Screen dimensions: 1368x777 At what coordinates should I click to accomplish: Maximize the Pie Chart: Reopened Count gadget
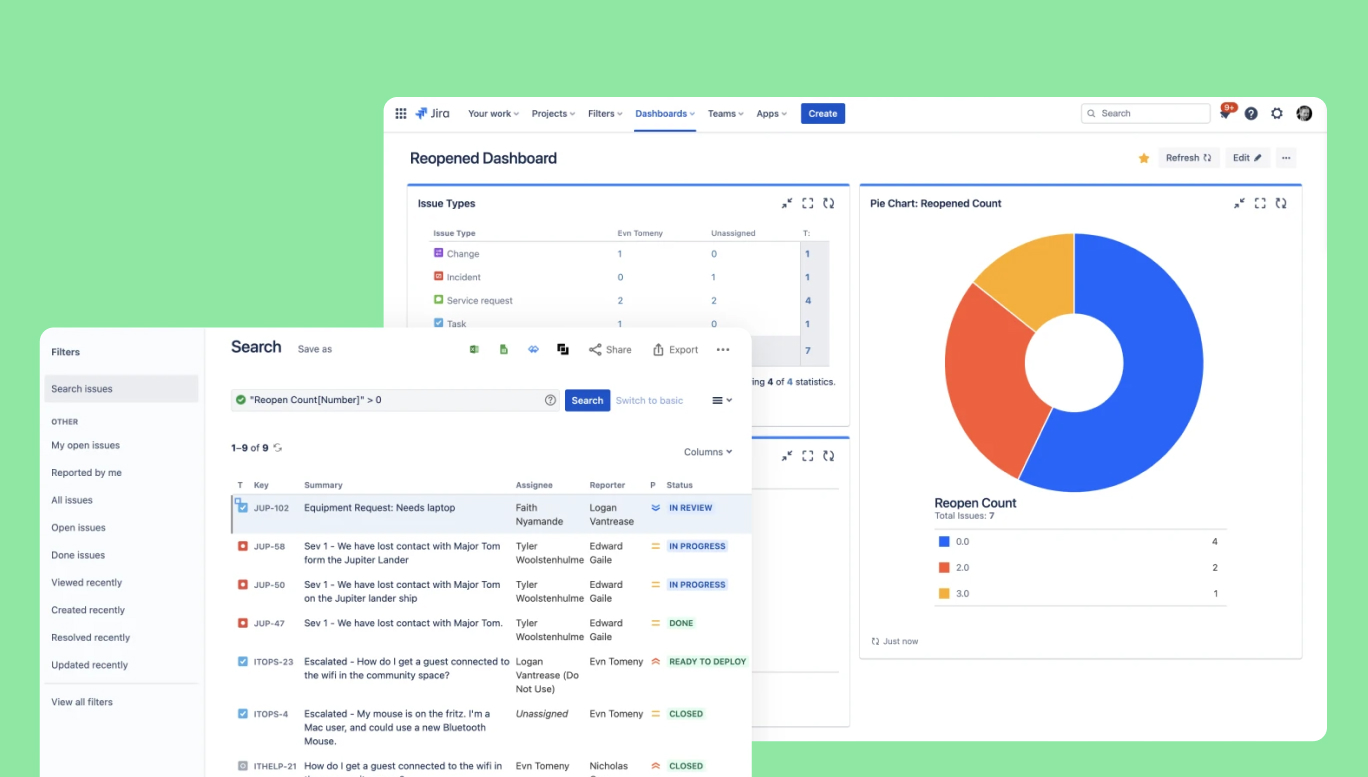click(1260, 203)
